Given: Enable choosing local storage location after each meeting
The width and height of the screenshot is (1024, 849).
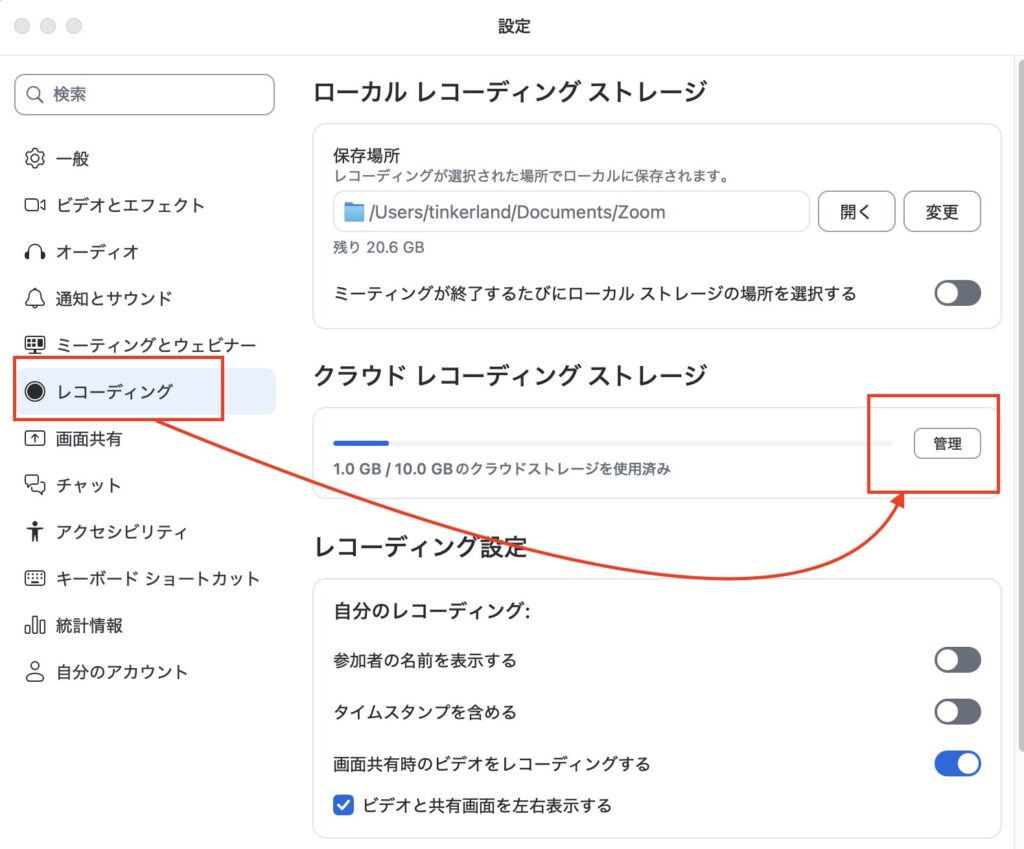Looking at the screenshot, I should click(957, 293).
